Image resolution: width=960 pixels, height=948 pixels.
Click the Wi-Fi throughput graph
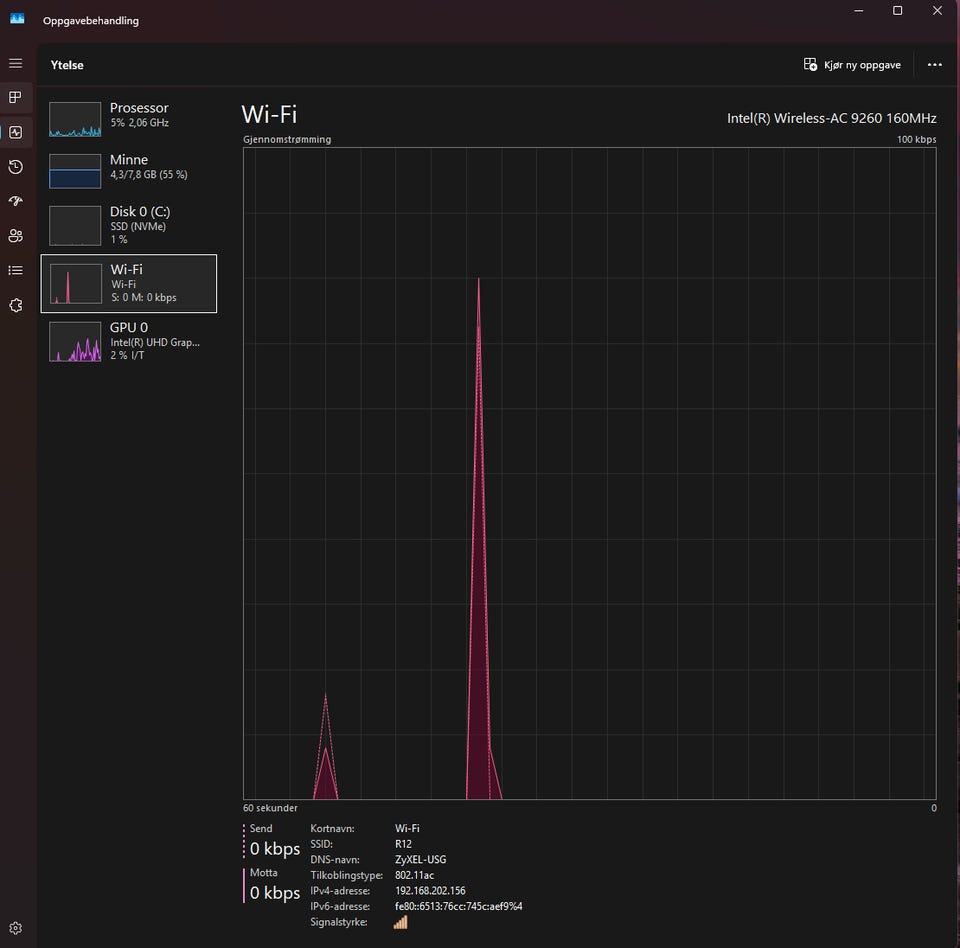tap(590, 473)
